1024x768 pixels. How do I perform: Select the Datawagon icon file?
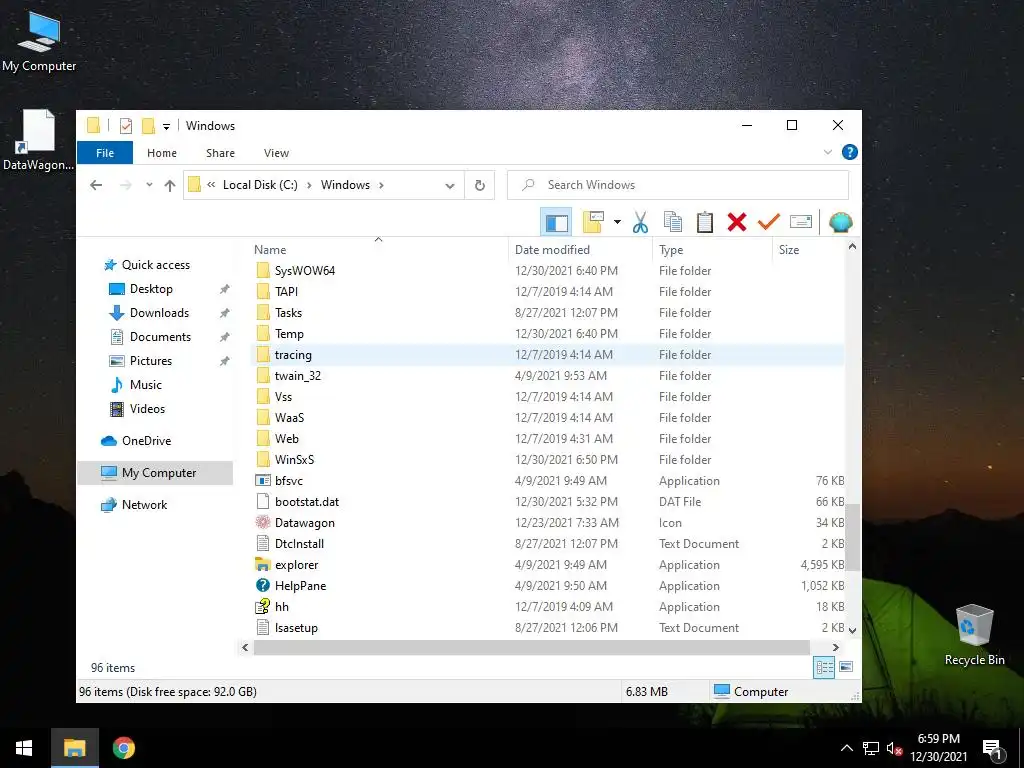coord(304,522)
